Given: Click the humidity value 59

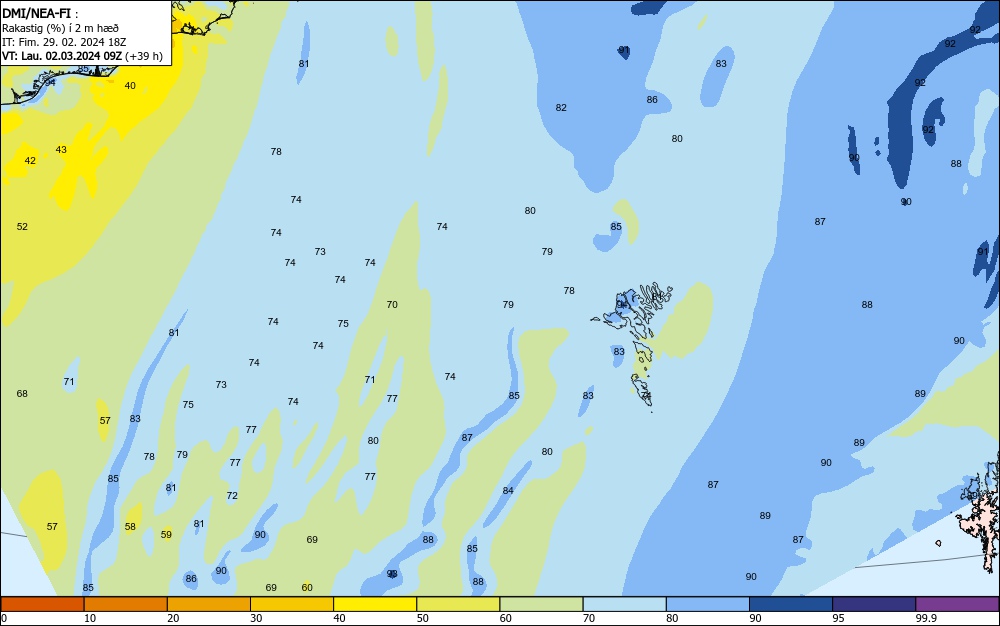Looking at the screenshot, I should [166, 535].
